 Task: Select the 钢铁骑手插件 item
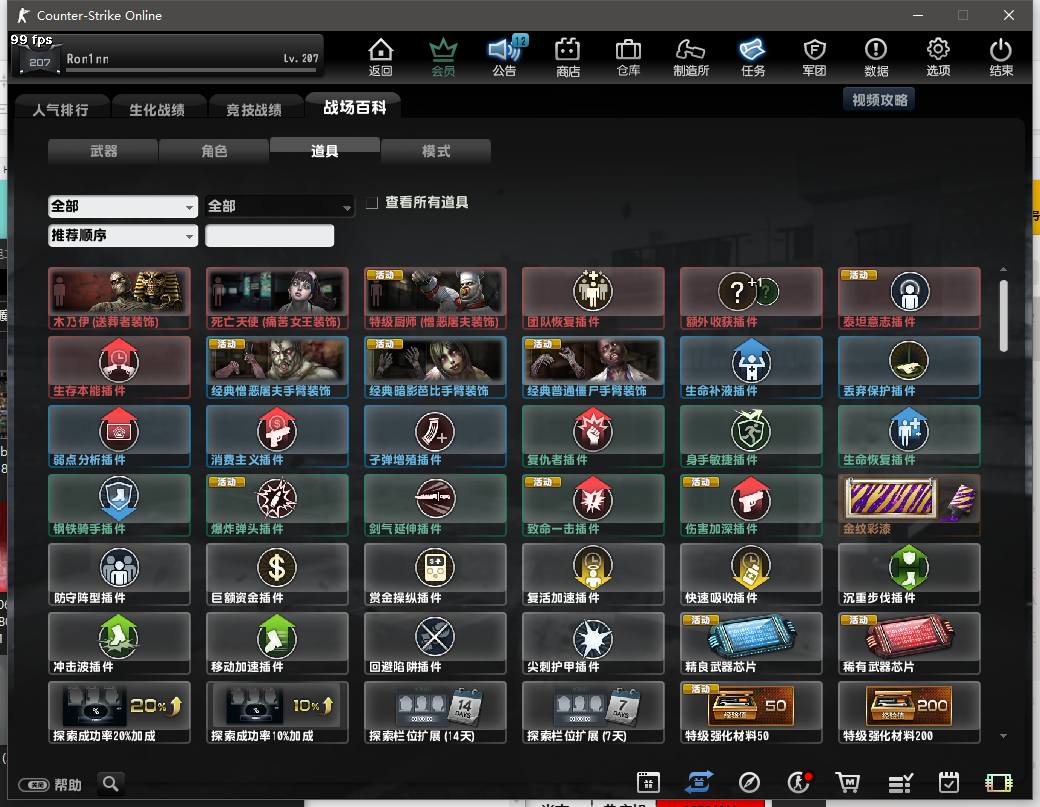tap(119, 505)
